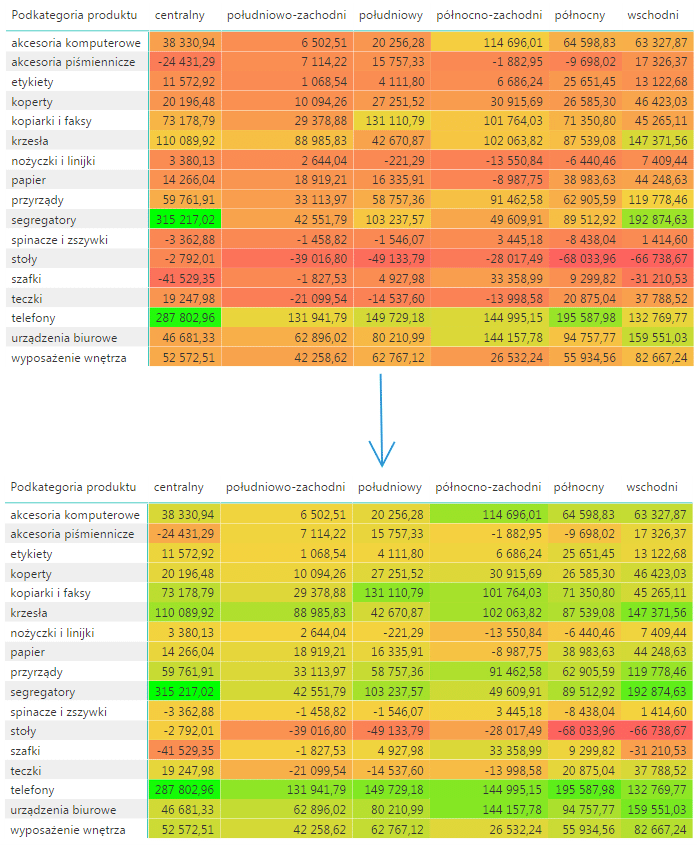Click 'wschodni' column header in lower table
This screenshot has width=698, height=845.
click(x=652, y=487)
